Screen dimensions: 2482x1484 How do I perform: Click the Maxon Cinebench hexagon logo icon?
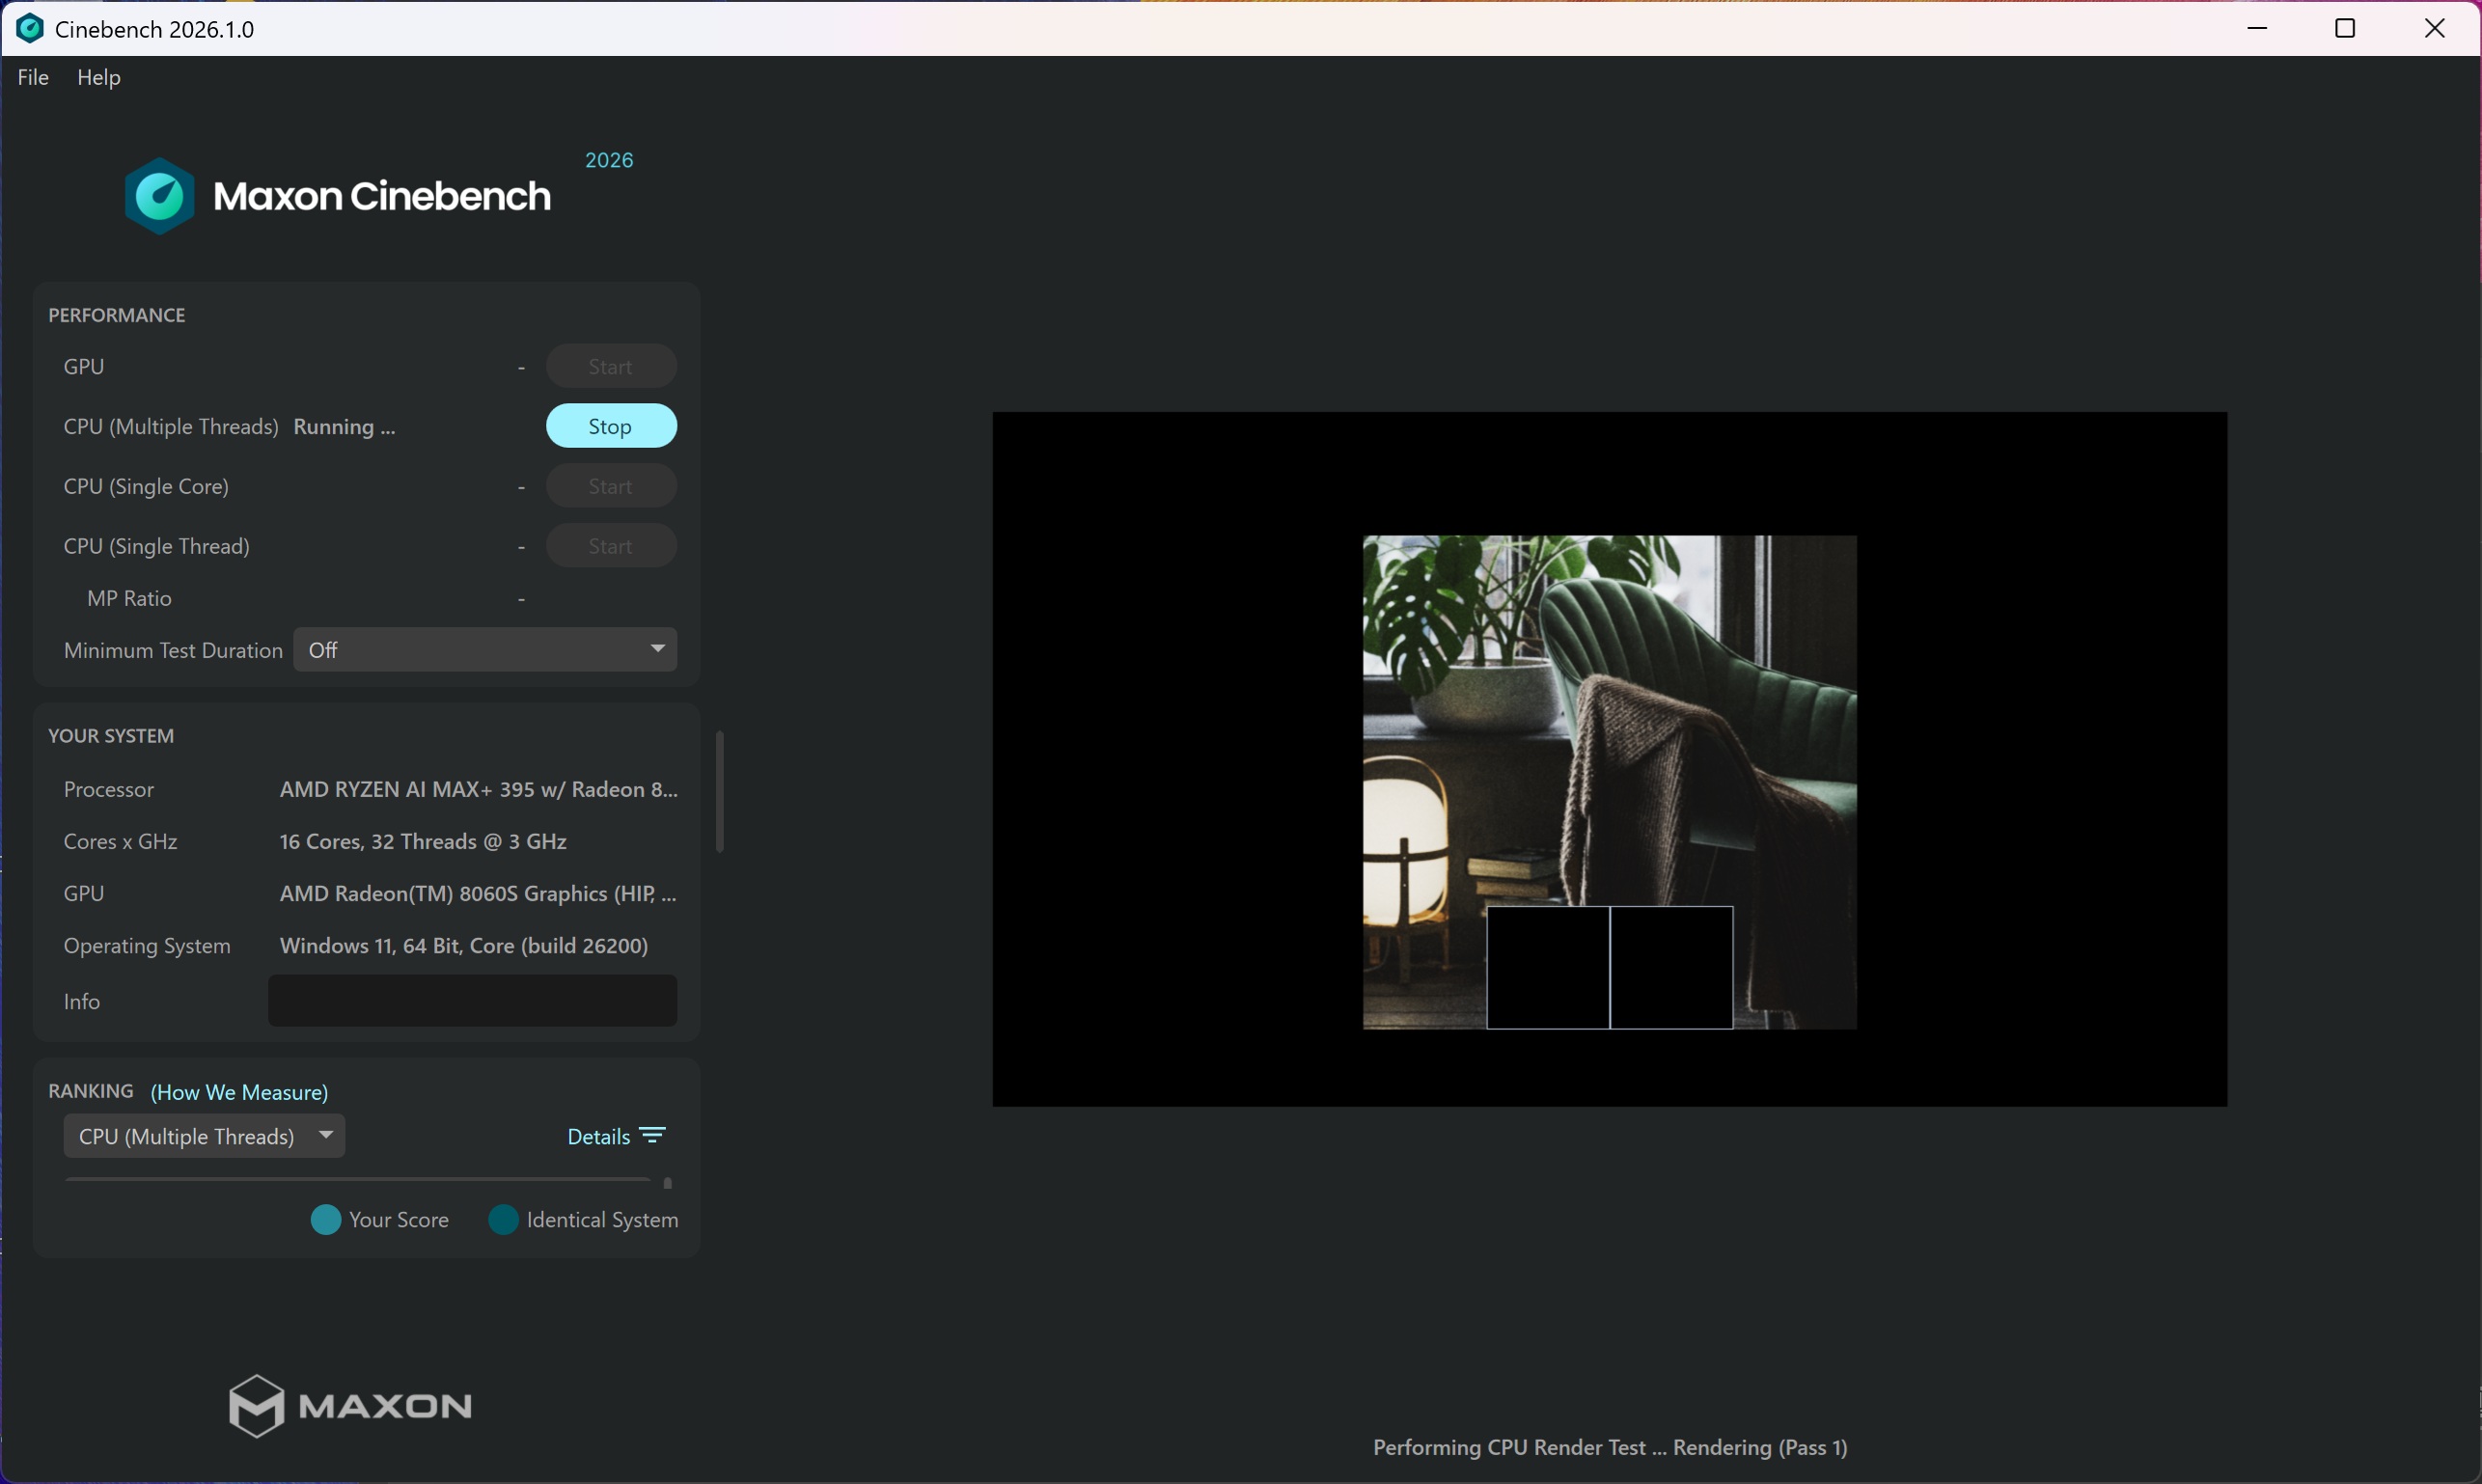[159, 196]
